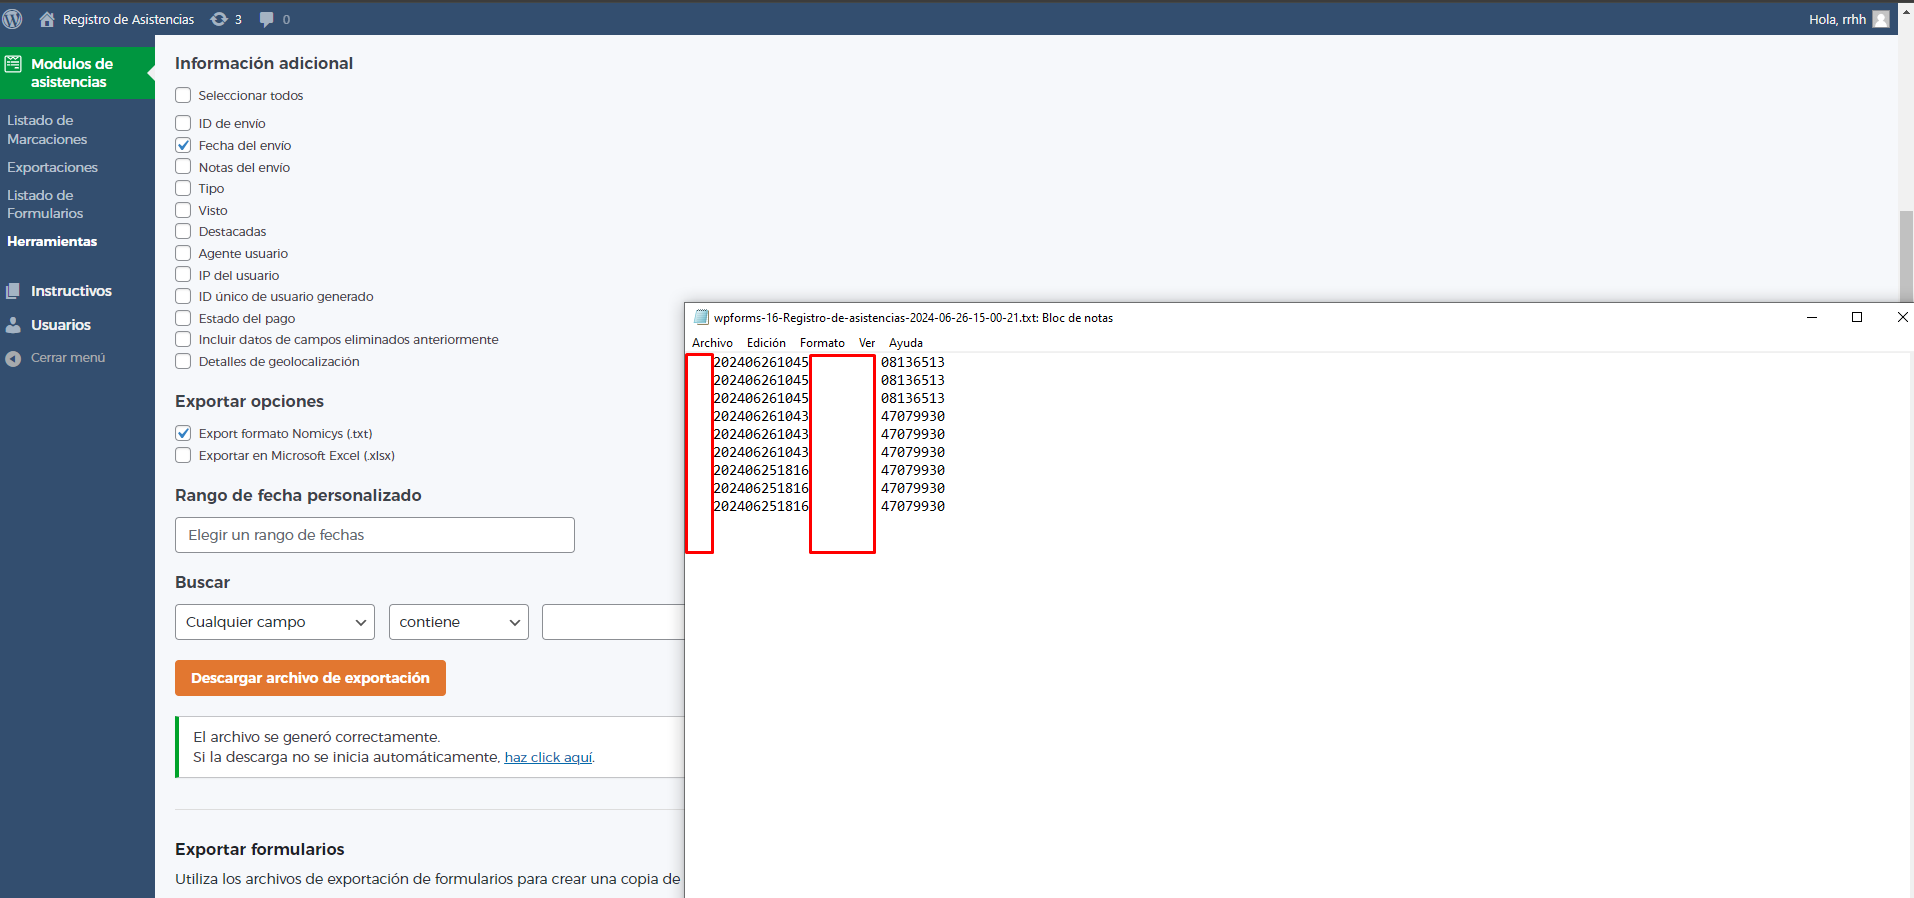This screenshot has height=898, width=1914.
Task: Click the page vertical scrollbar thumb
Action: [1906, 255]
